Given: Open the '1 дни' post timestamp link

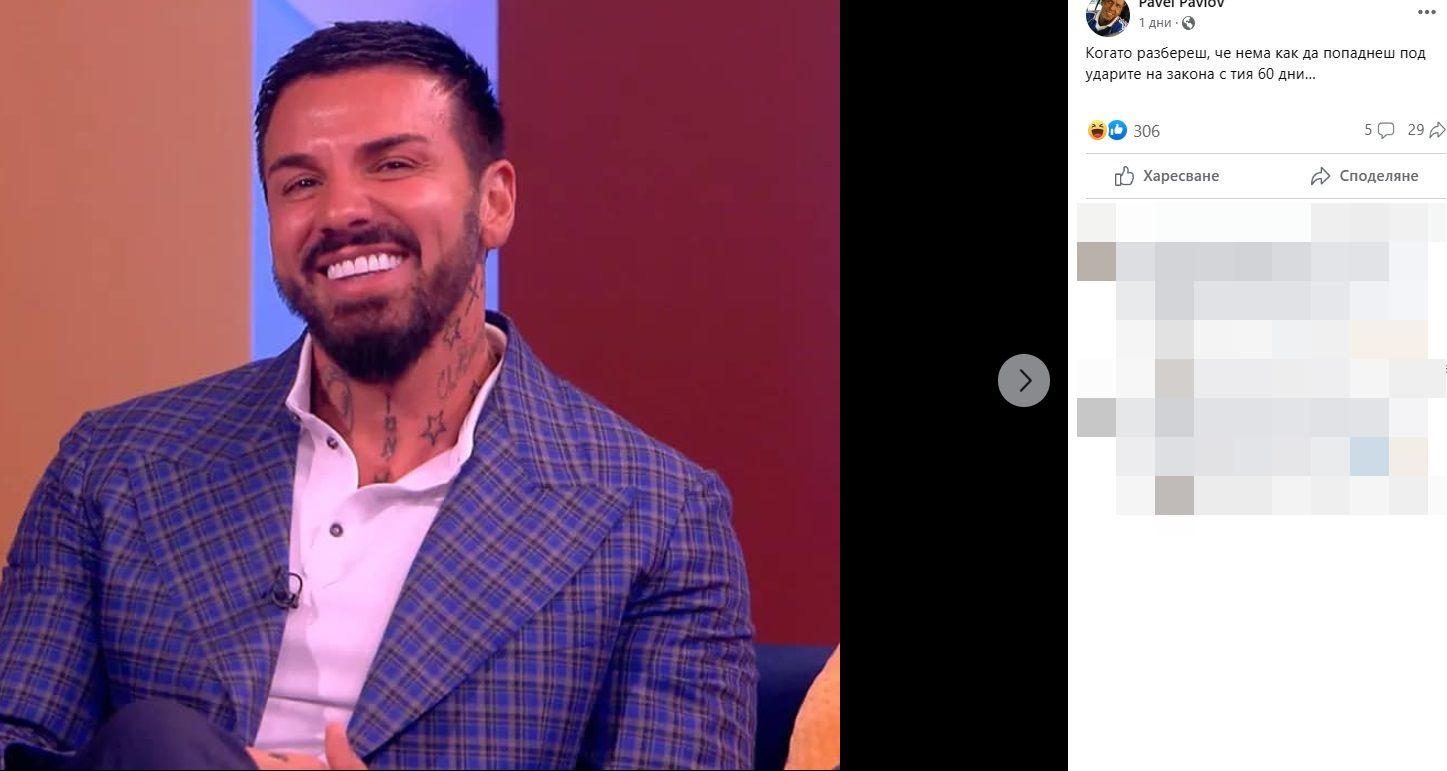Looking at the screenshot, I should click(1157, 24).
